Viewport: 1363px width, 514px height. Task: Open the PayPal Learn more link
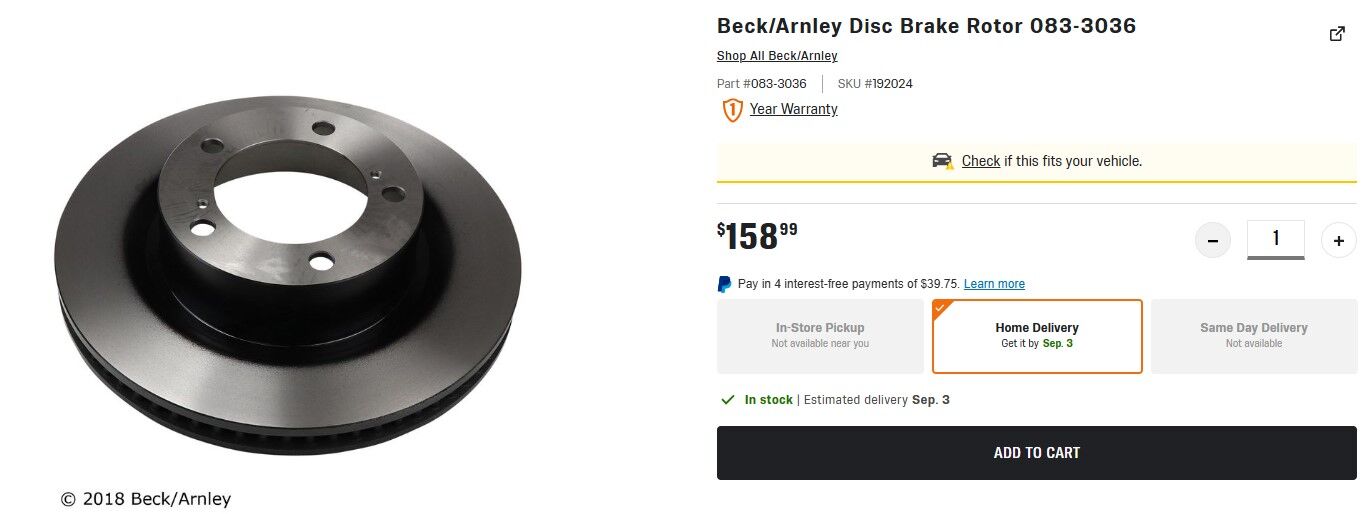click(994, 284)
